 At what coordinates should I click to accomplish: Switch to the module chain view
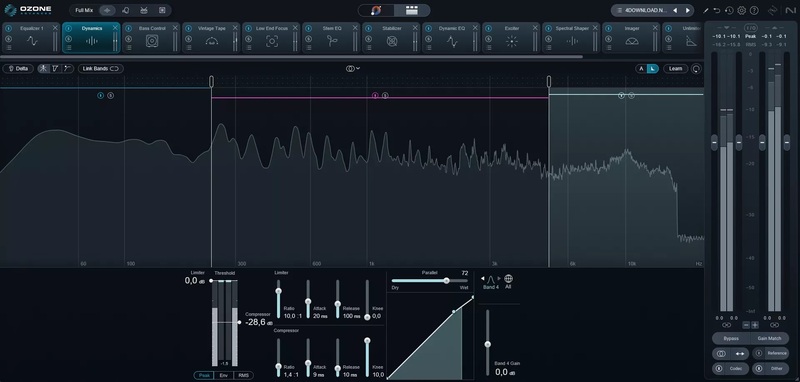click(x=412, y=10)
